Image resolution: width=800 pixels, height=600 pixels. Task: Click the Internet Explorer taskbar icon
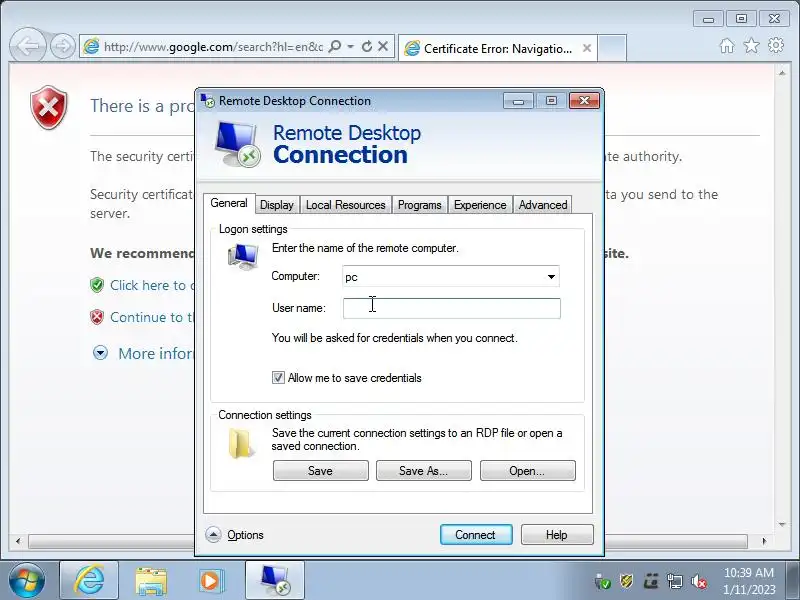89,581
